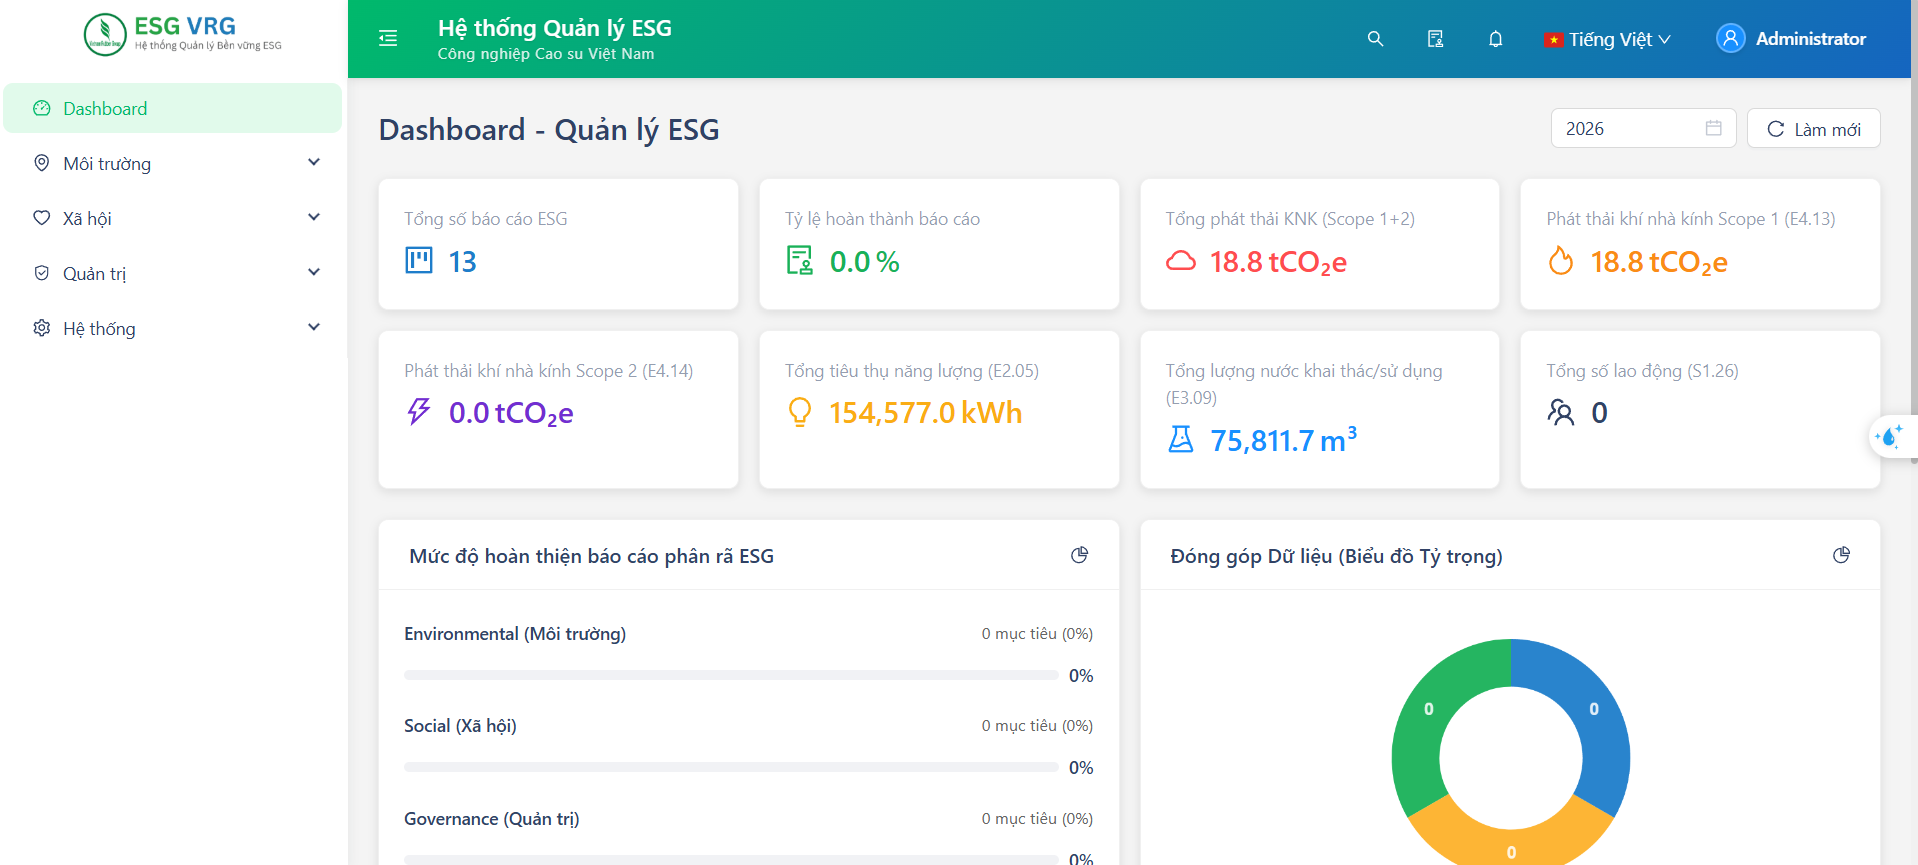Image resolution: width=1918 pixels, height=865 pixels.
Task: Click the ESG VRG logo
Action: (x=183, y=35)
